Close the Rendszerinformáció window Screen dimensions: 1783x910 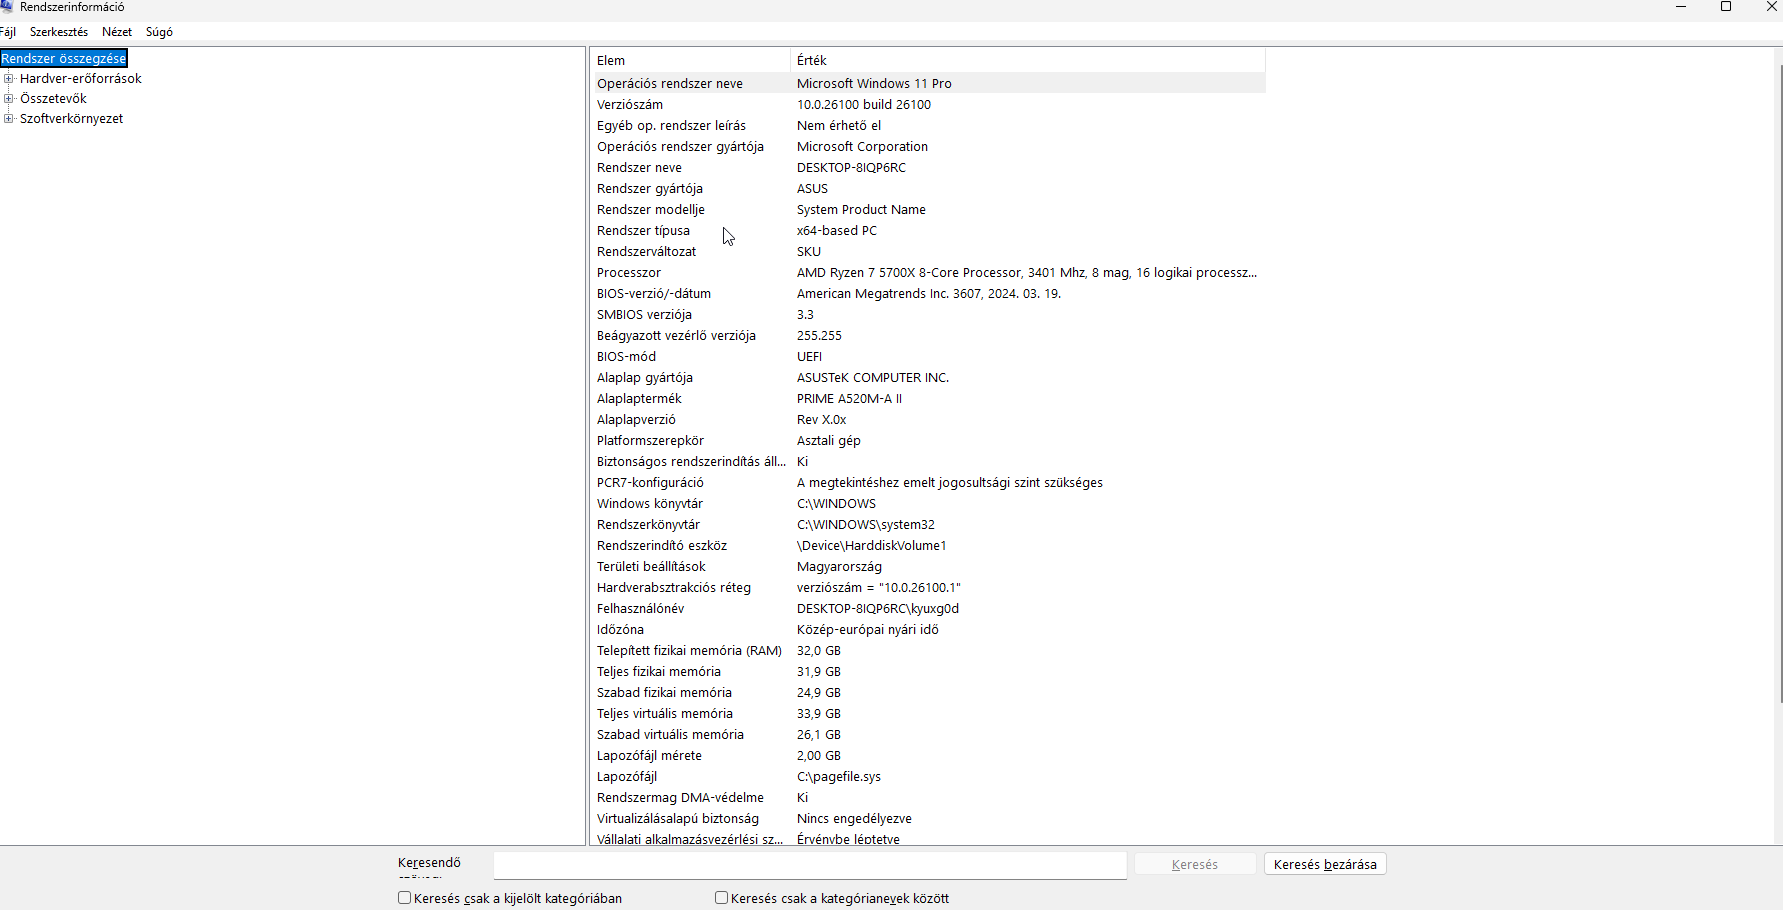(1771, 7)
